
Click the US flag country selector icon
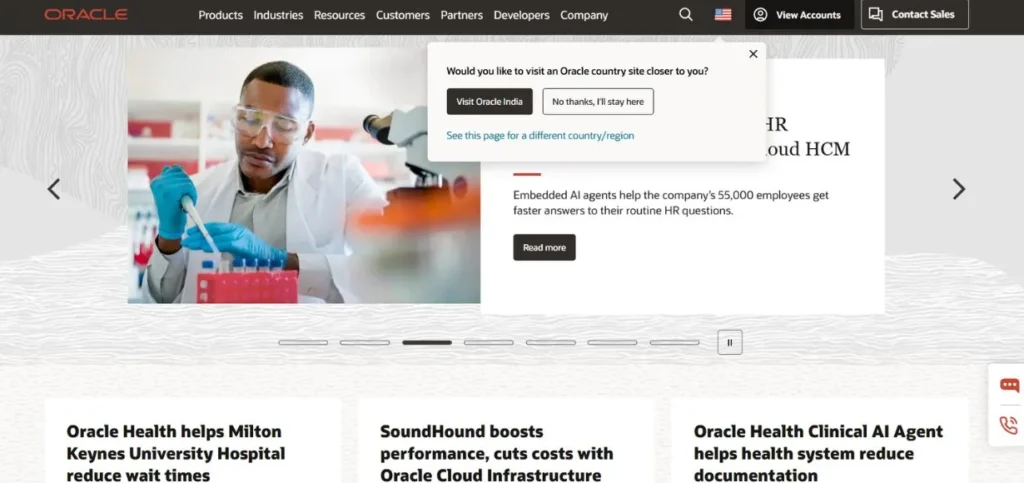(723, 14)
